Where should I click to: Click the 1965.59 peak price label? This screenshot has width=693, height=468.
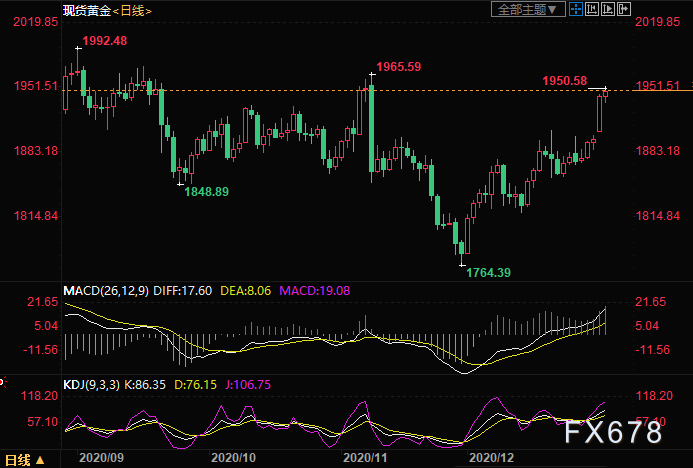coord(398,67)
